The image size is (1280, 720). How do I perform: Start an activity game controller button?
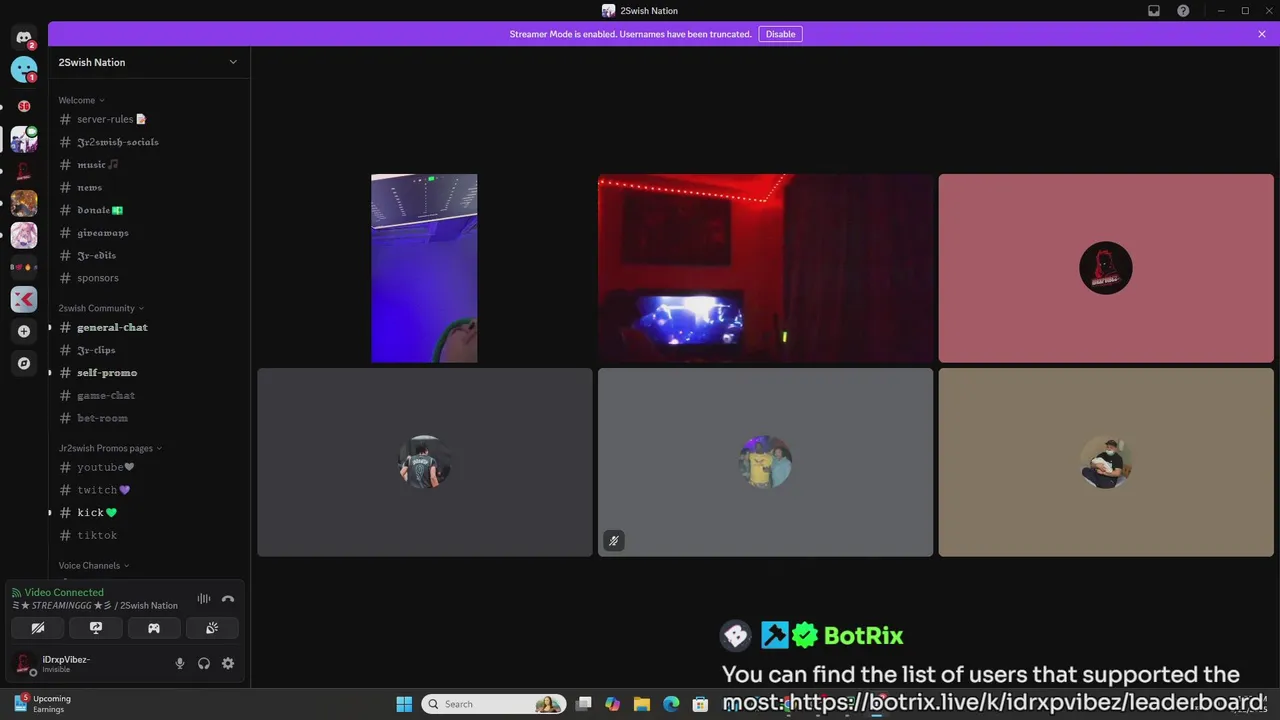click(x=154, y=628)
